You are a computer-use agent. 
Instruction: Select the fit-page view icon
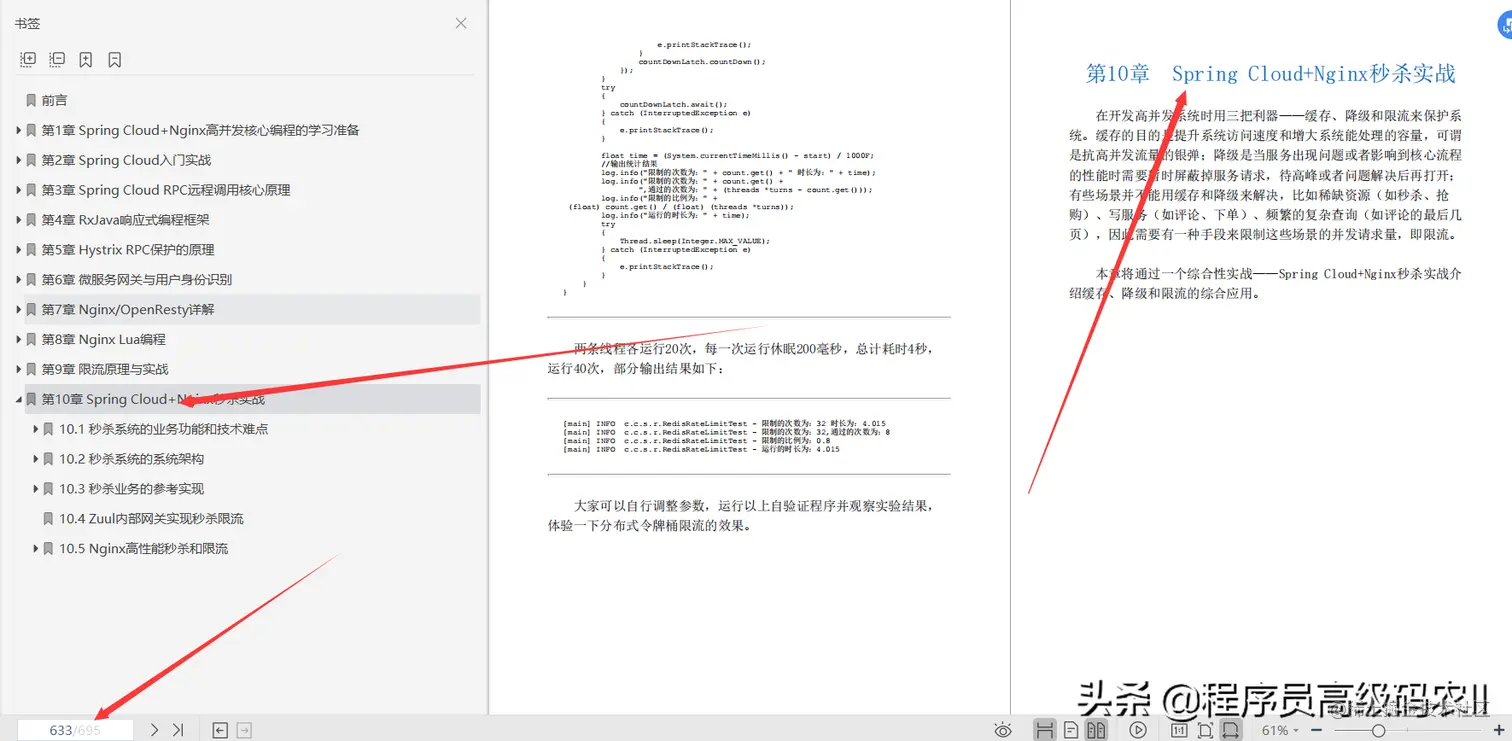(x=1207, y=730)
